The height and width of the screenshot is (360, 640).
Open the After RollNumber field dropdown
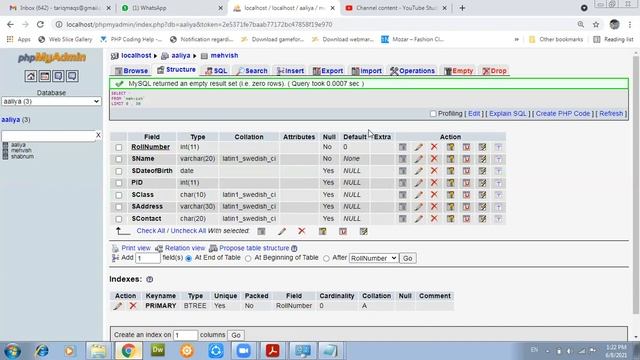(373, 258)
